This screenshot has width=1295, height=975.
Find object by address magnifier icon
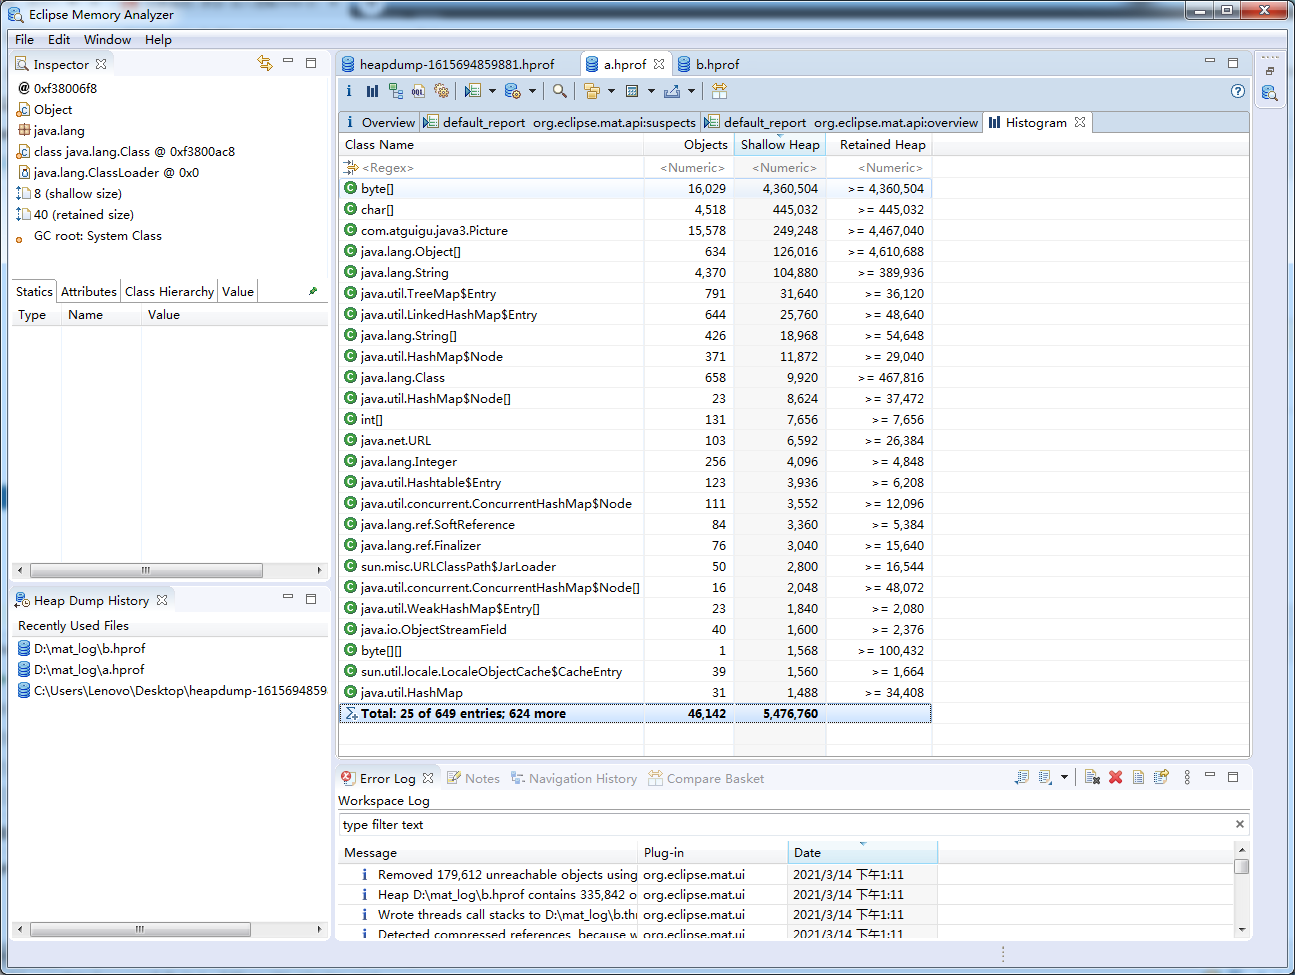point(560,91)
